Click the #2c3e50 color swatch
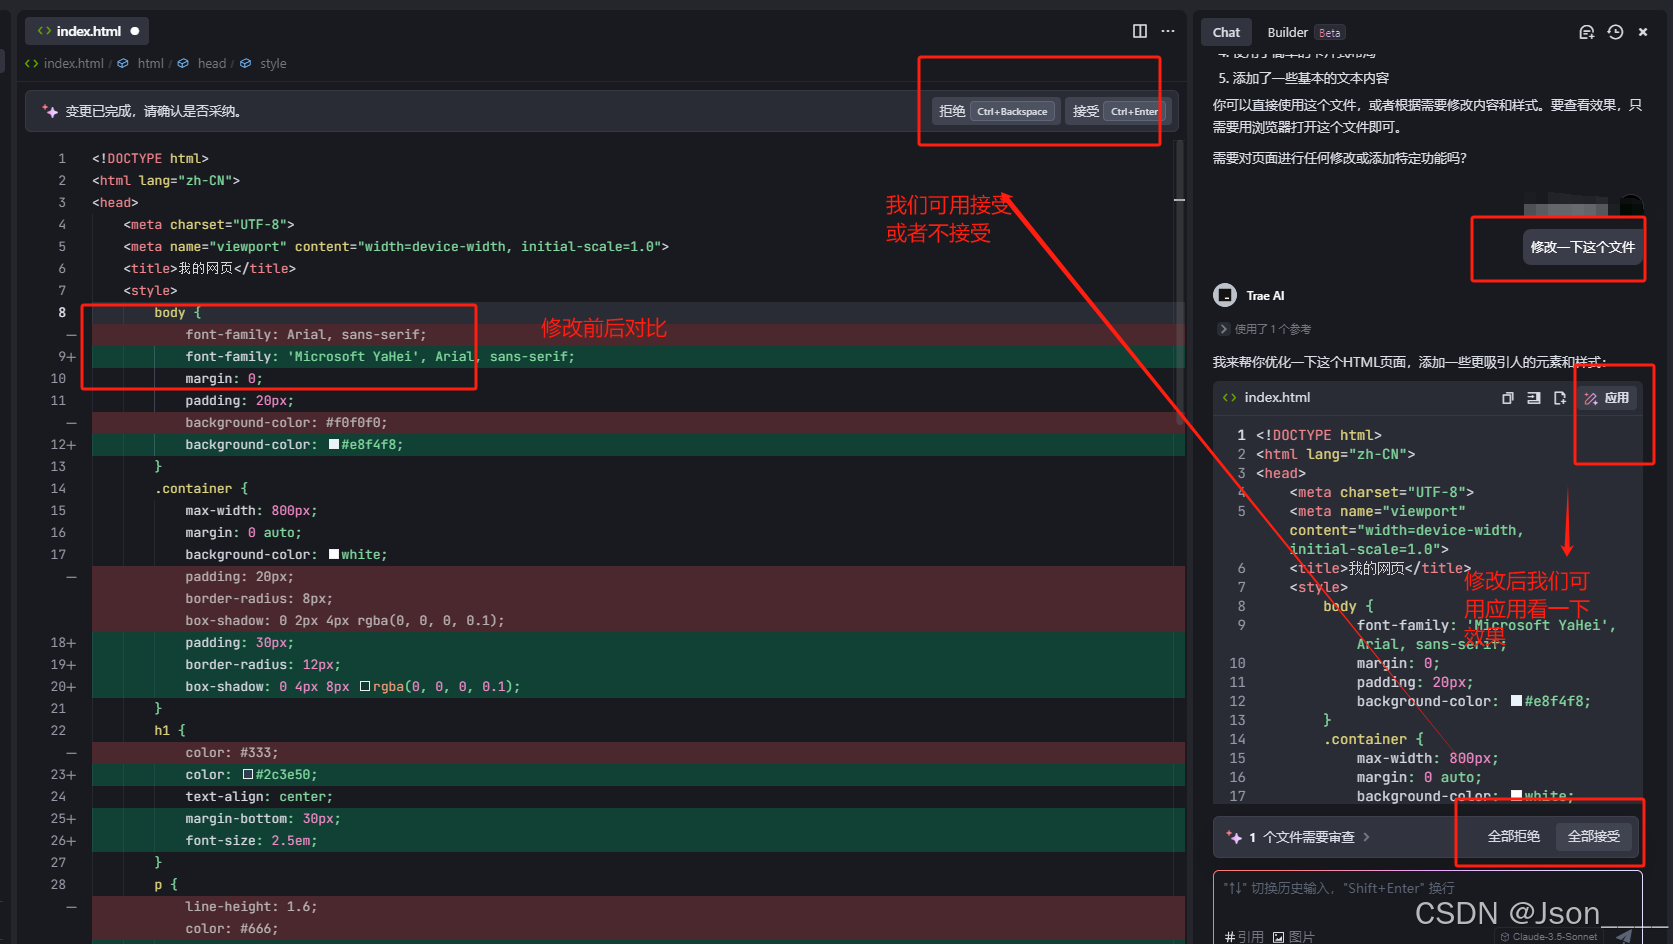Image resolution: width=1673 pixels, height=944 pixels. [248, 774]
